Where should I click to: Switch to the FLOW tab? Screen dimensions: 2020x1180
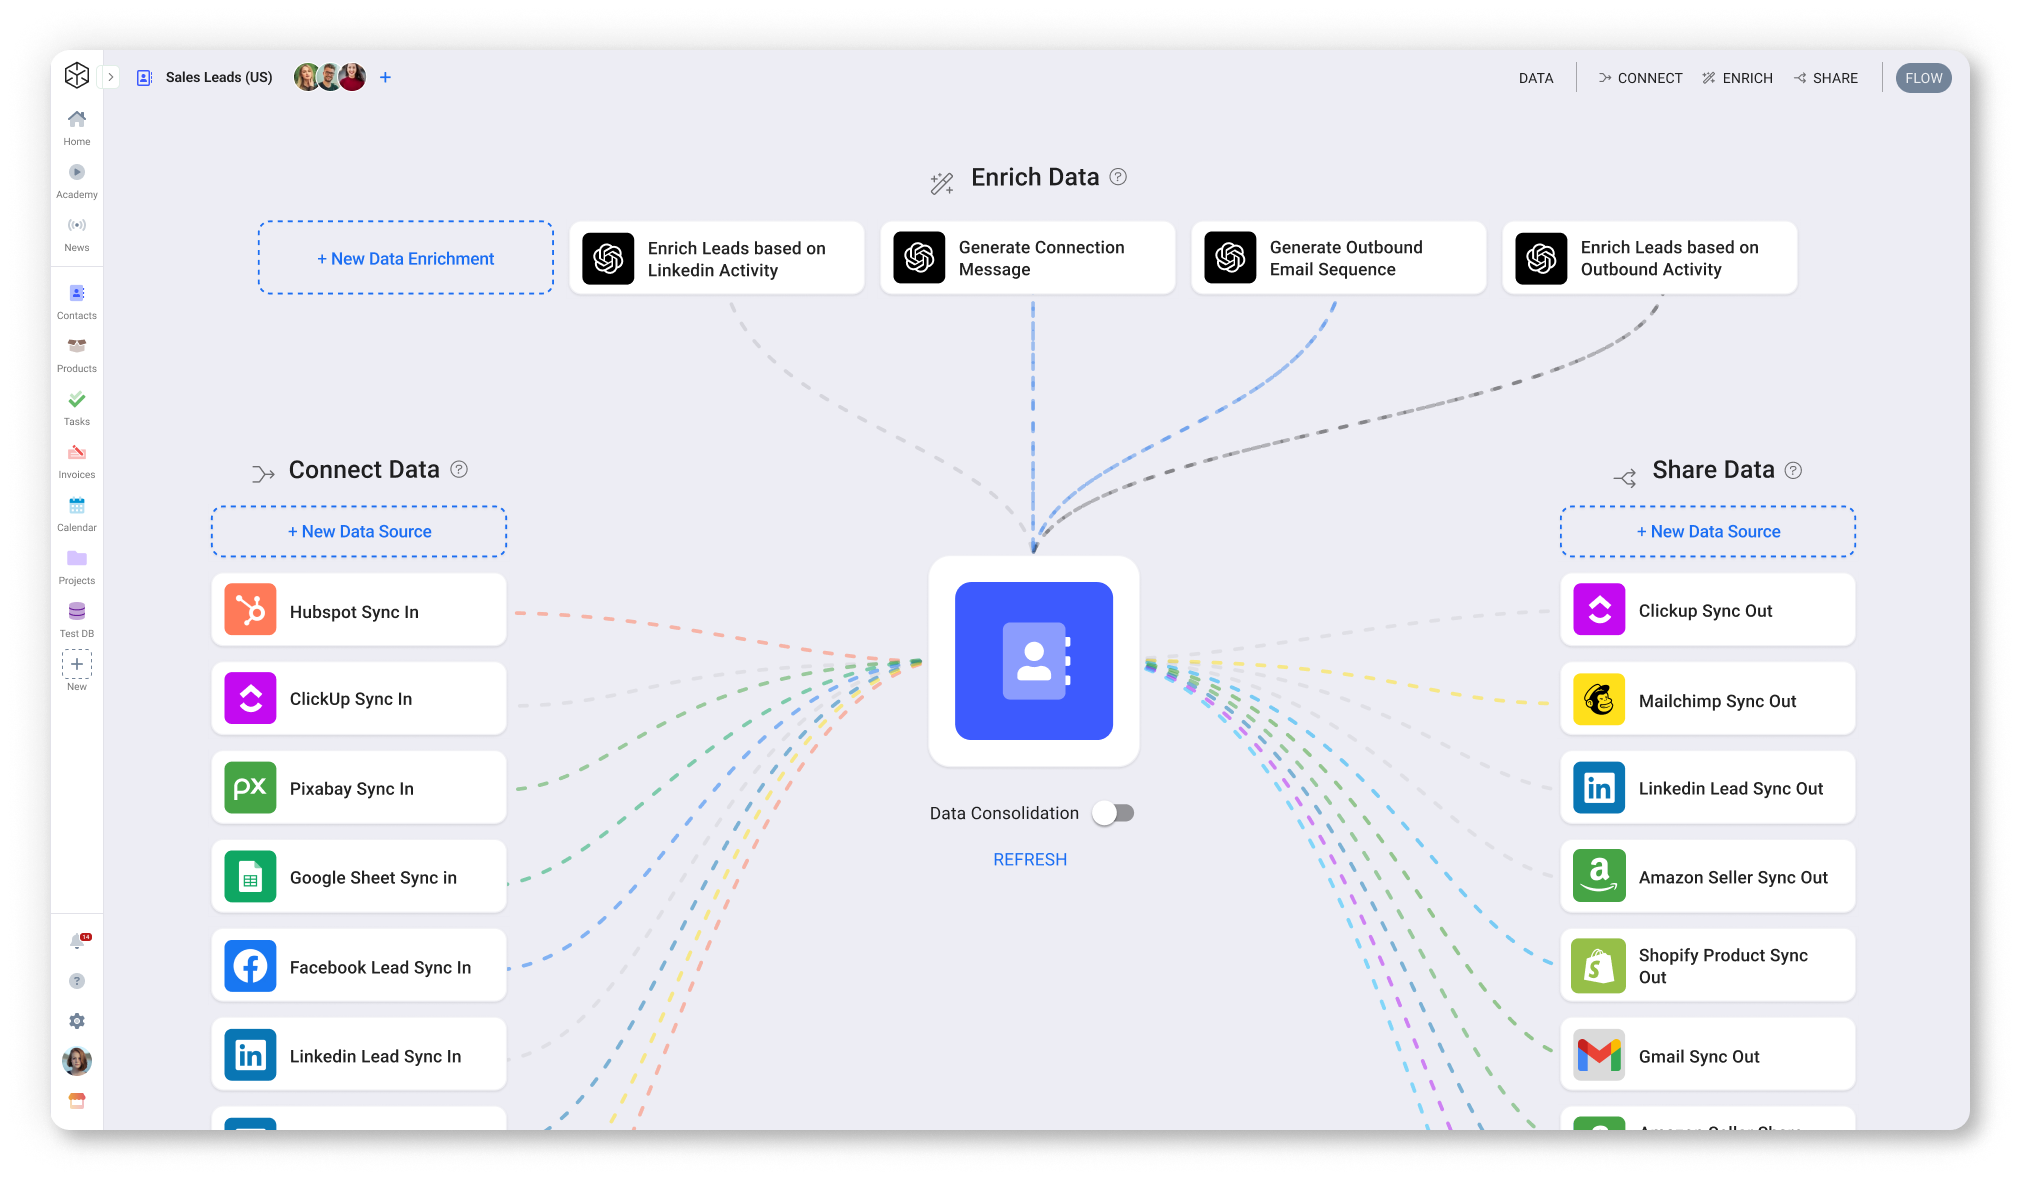pos(1923,78)
